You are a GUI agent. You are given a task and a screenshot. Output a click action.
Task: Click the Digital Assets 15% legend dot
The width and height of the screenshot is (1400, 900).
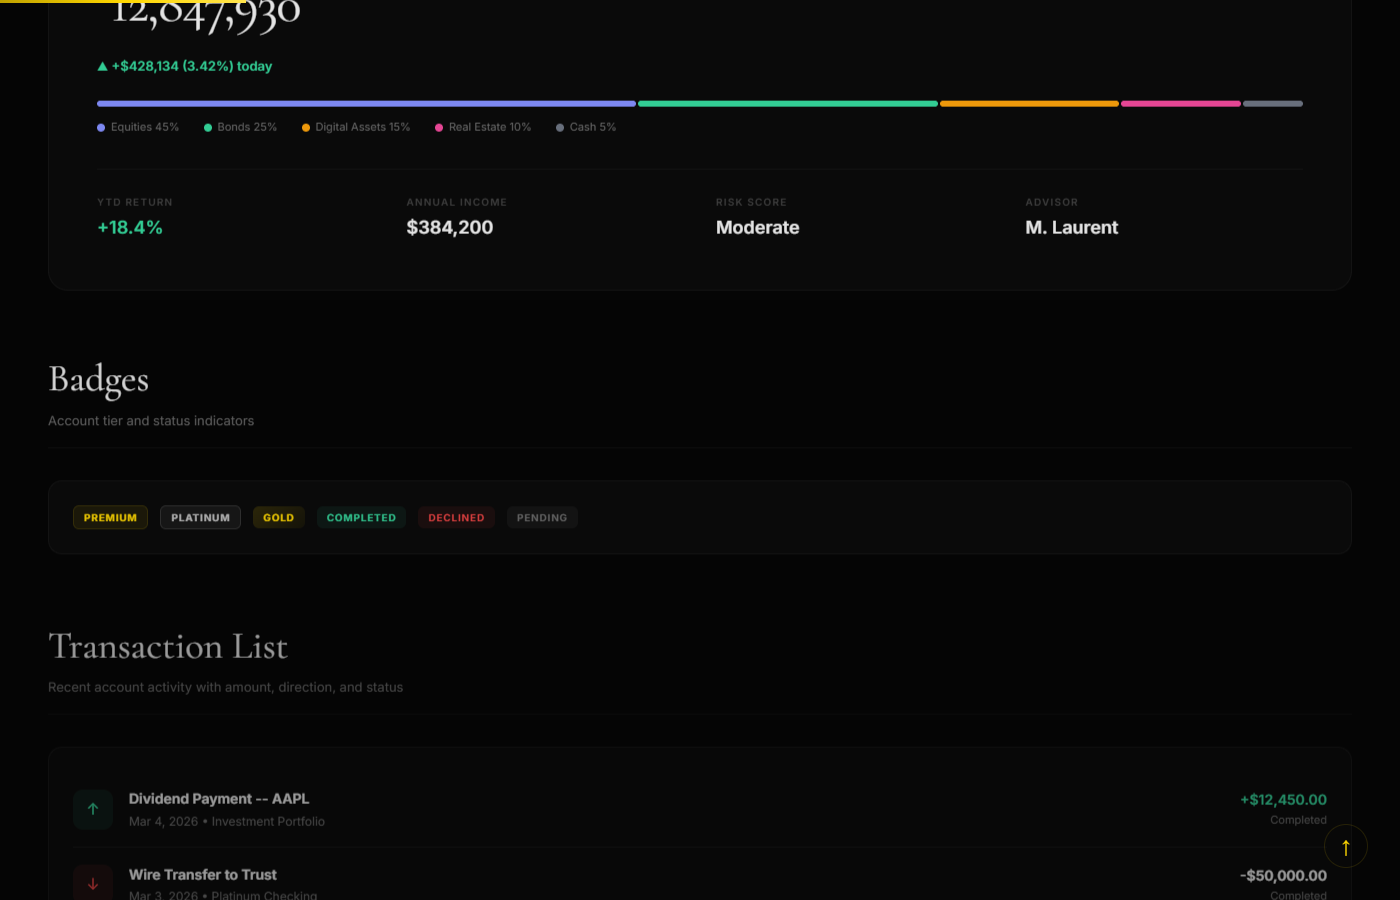click(x=306, y=128)
